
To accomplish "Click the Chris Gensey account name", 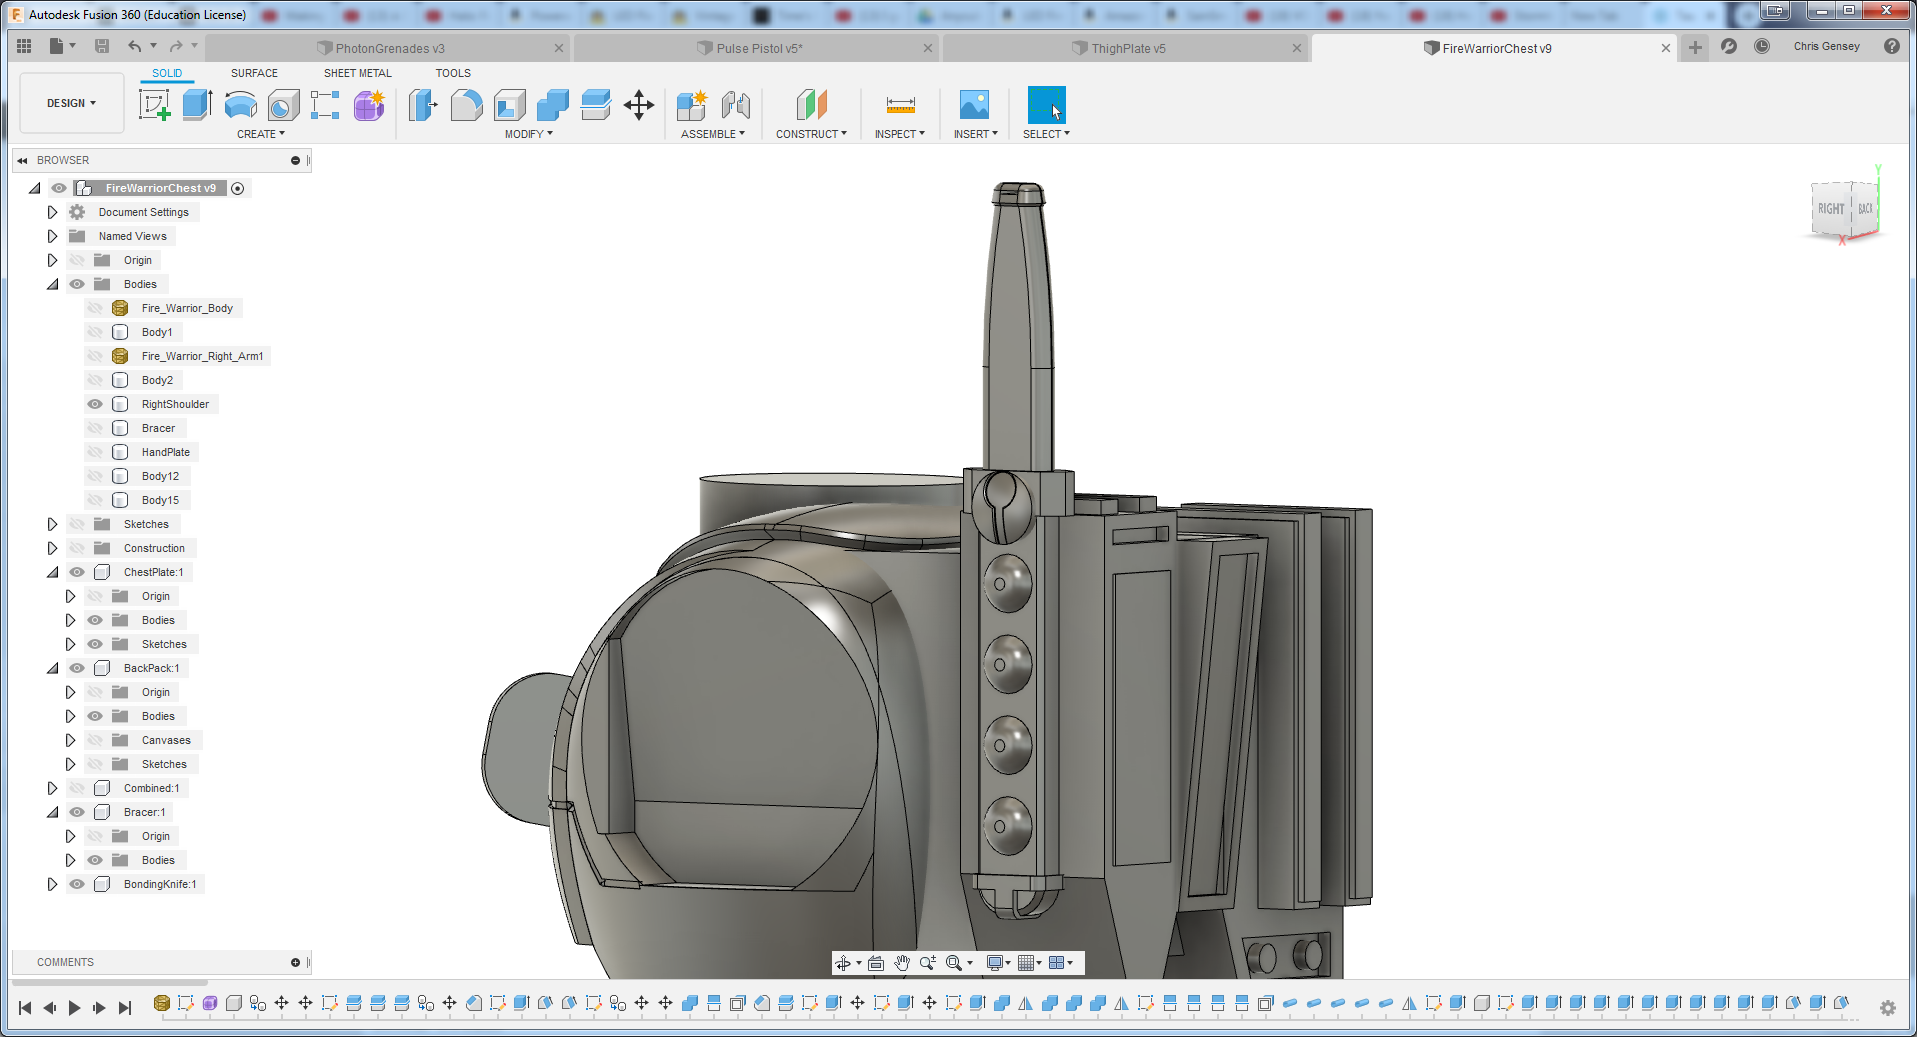I will tap(1826, 46).
